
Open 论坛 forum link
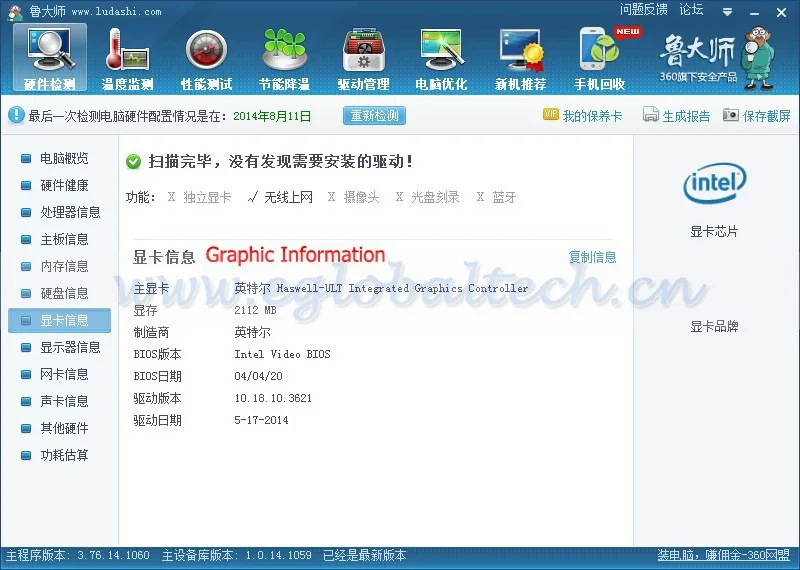[691, 9]
